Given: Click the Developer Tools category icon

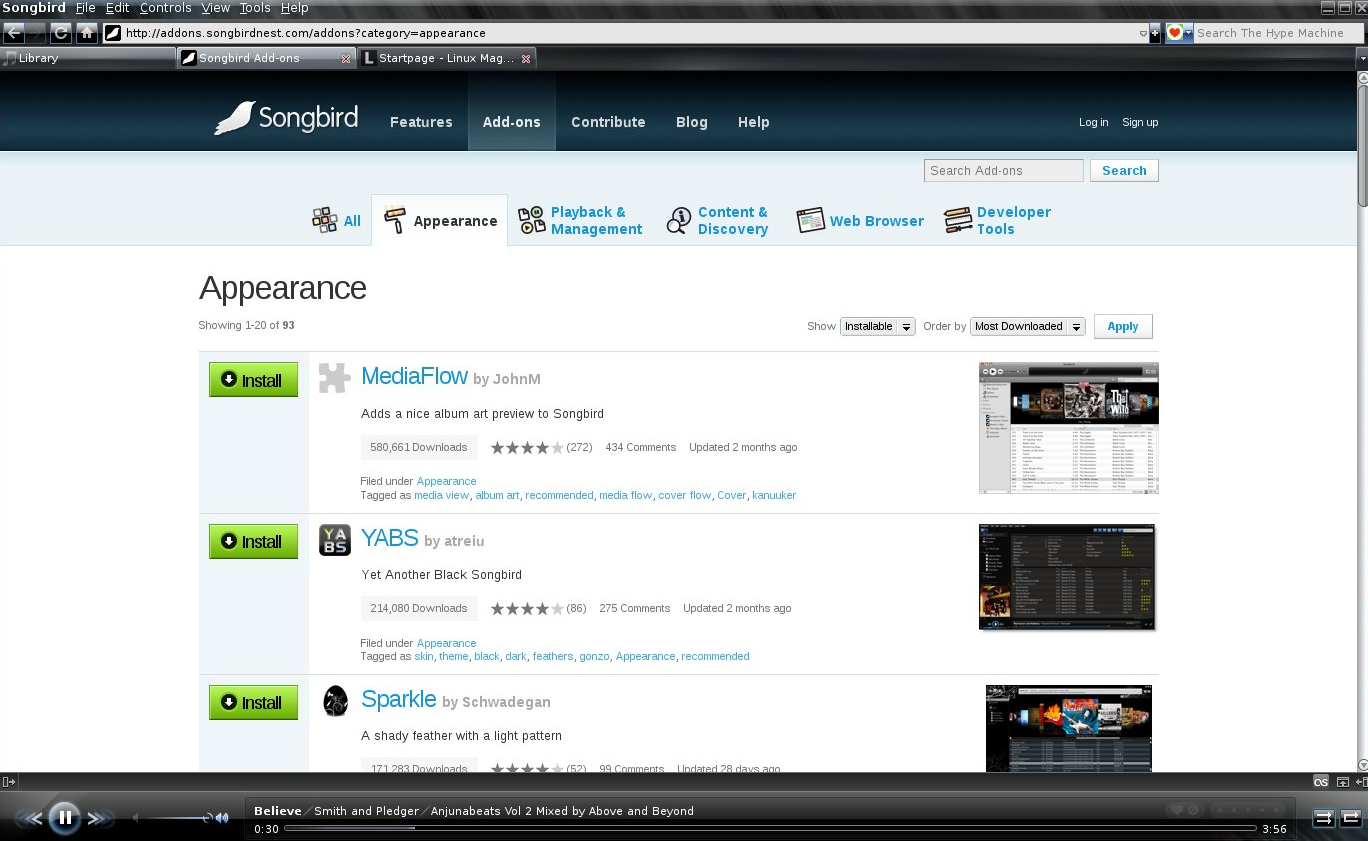Looking at the screenshot, I should tap(958, 220).
